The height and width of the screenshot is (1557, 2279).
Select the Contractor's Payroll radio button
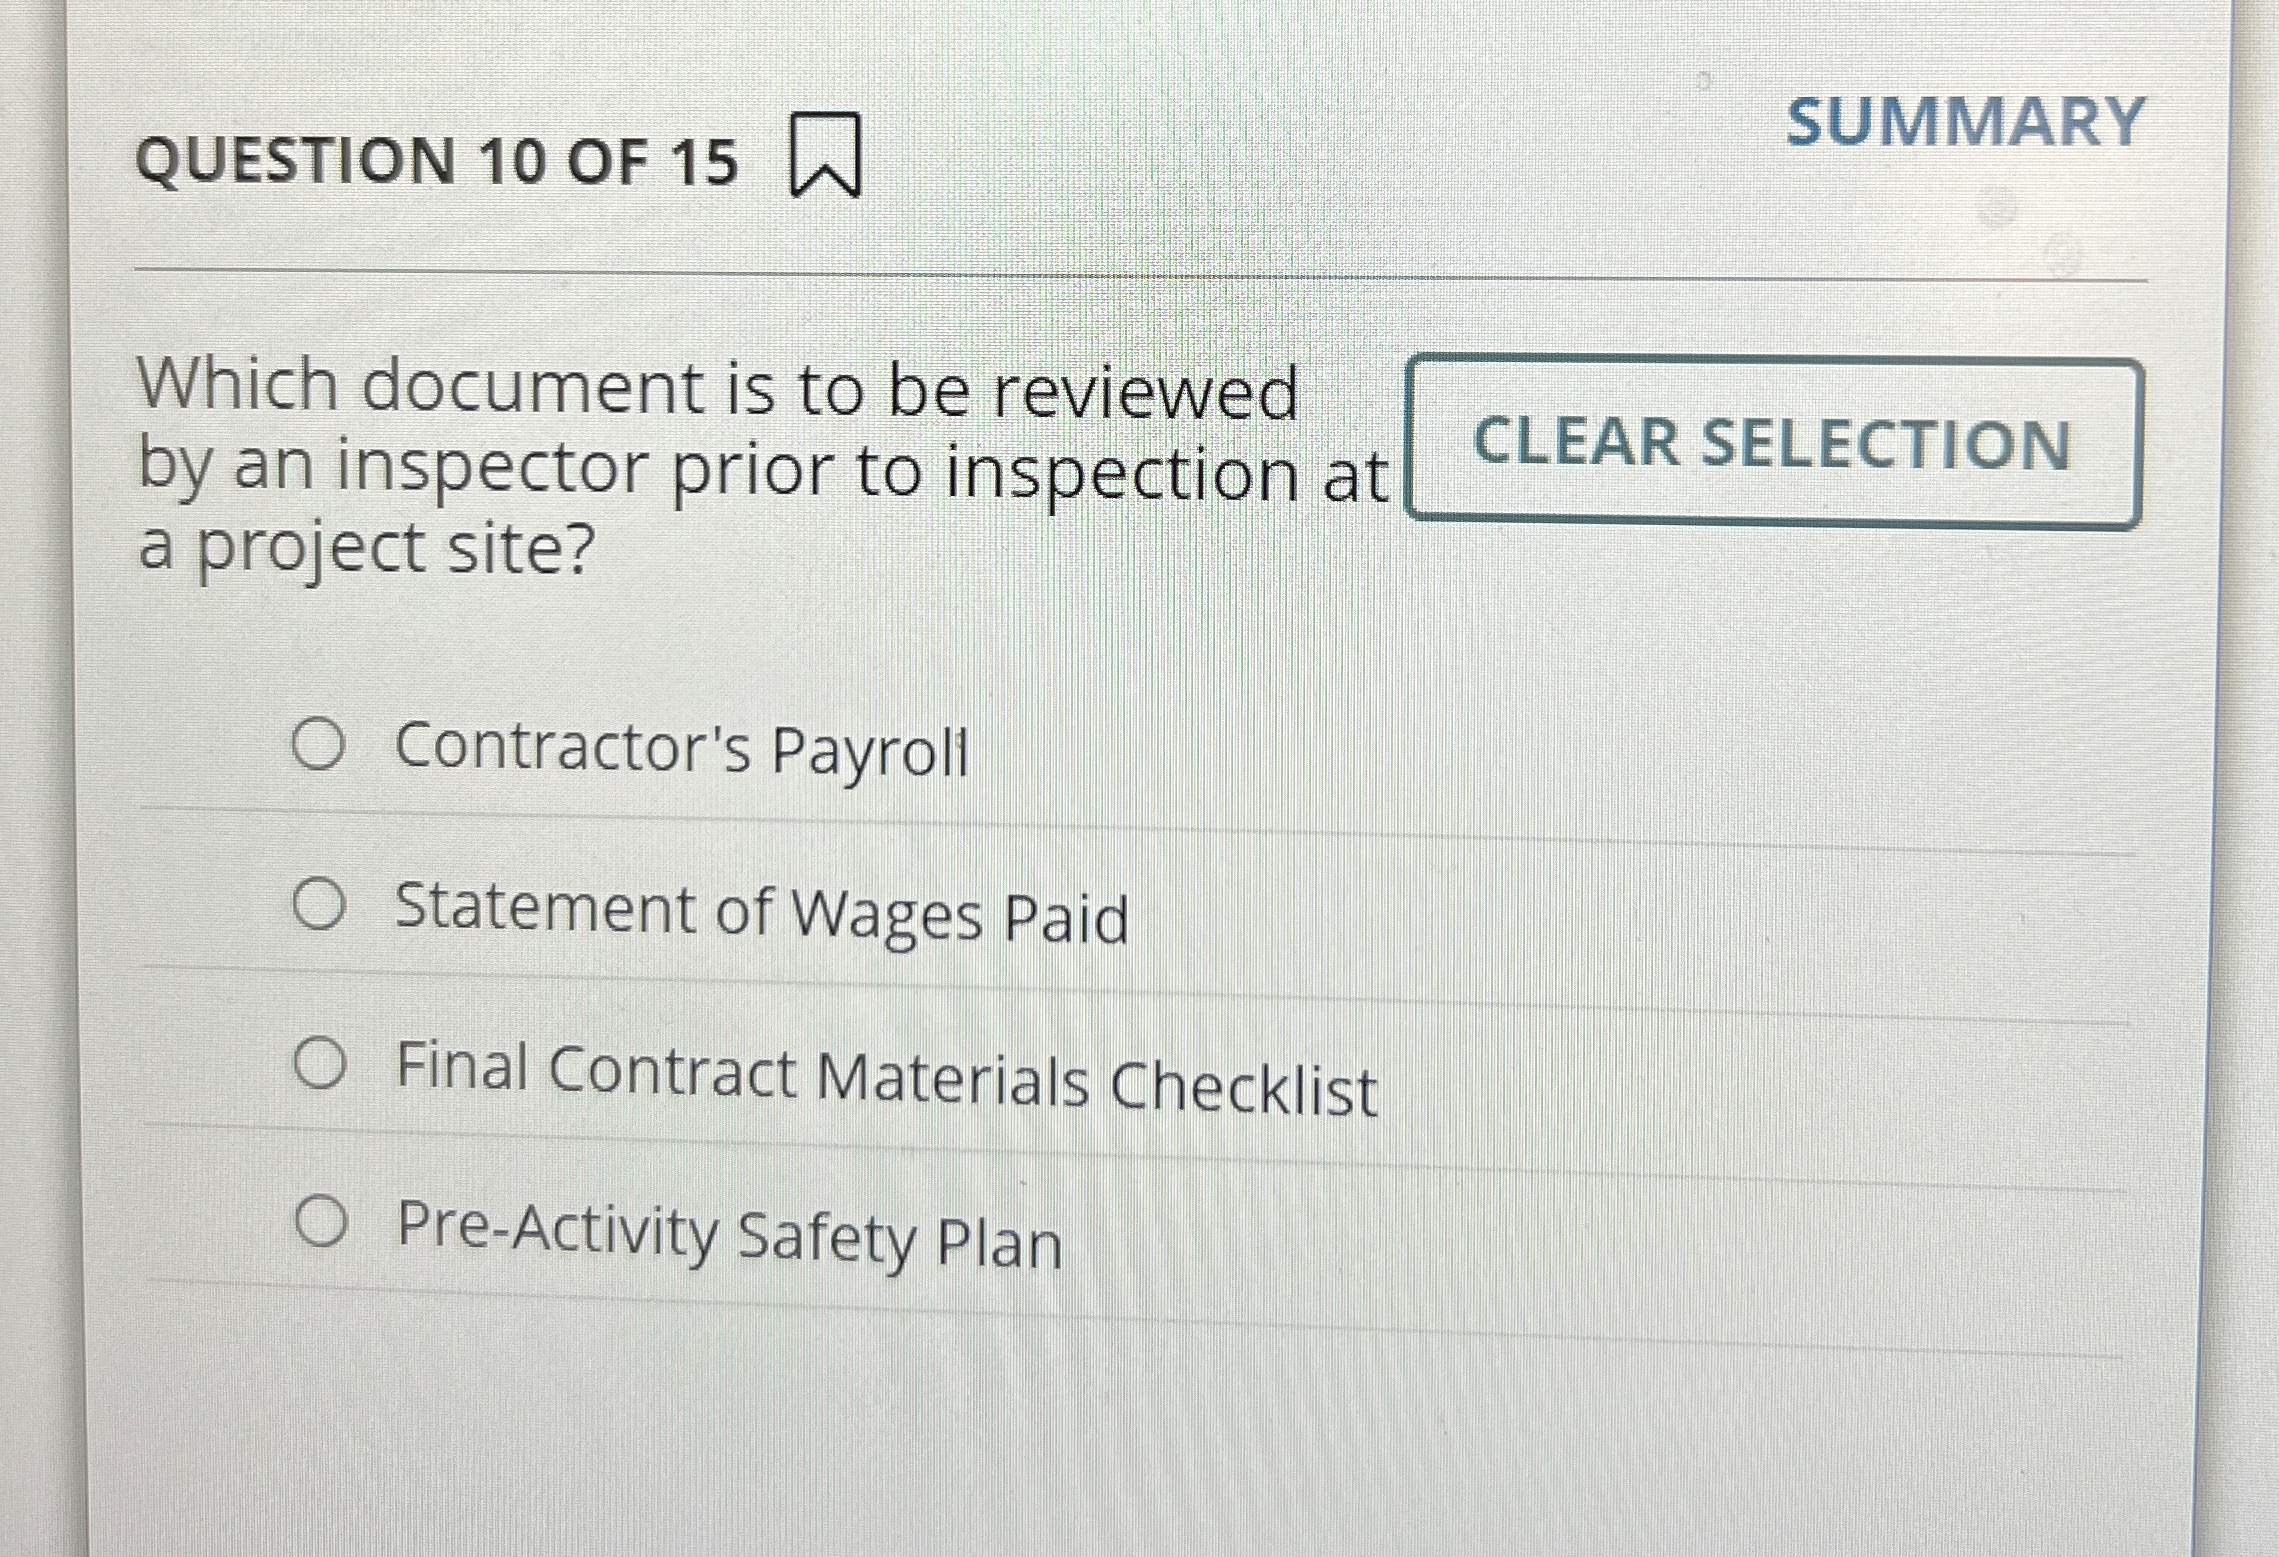[x=318, y=742]
